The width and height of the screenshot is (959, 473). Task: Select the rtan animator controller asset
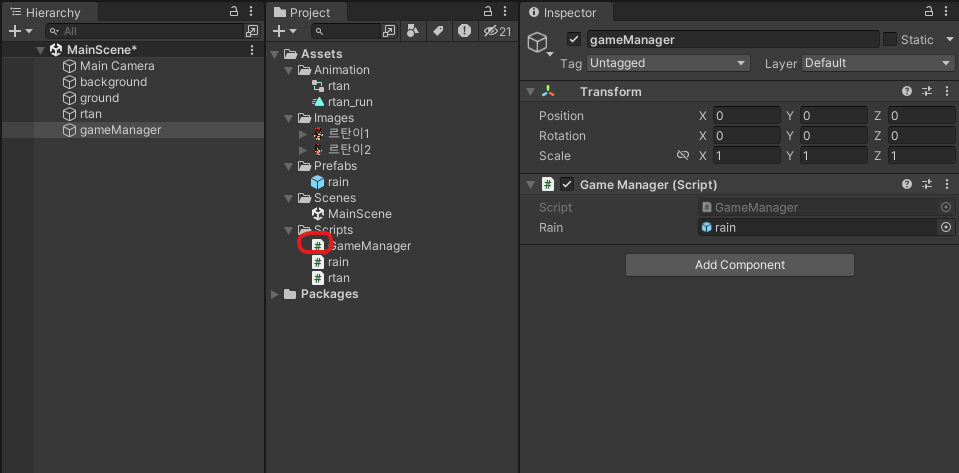point(331,86)
